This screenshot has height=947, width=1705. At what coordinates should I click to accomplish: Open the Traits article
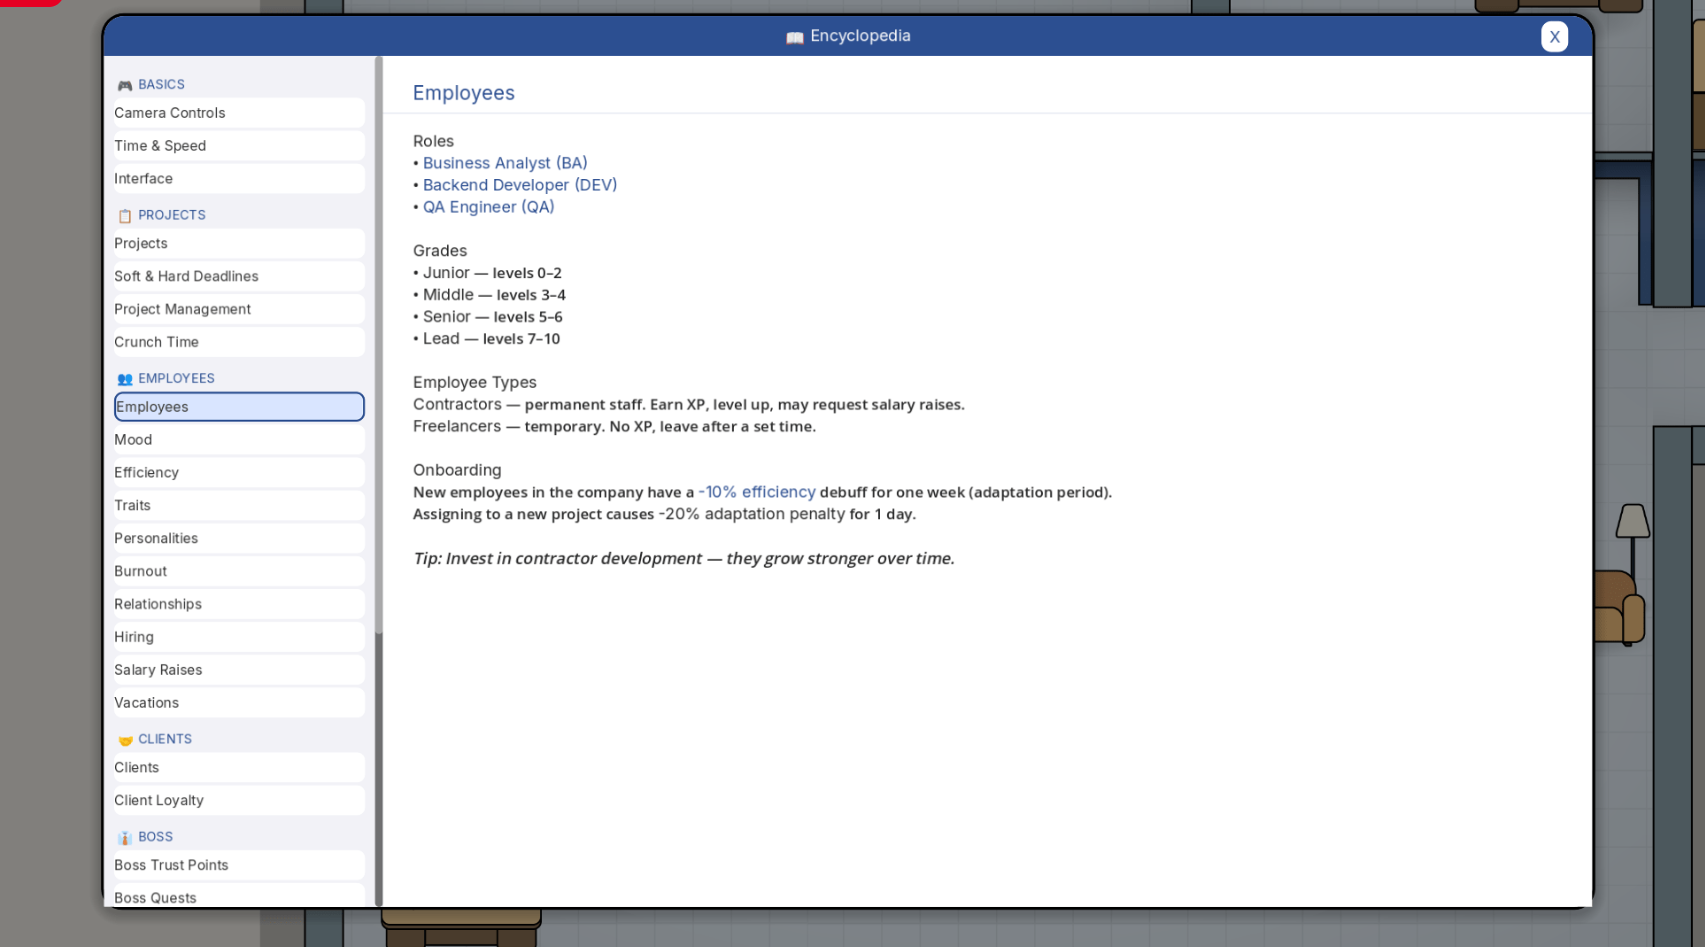(x=239, y=506)
